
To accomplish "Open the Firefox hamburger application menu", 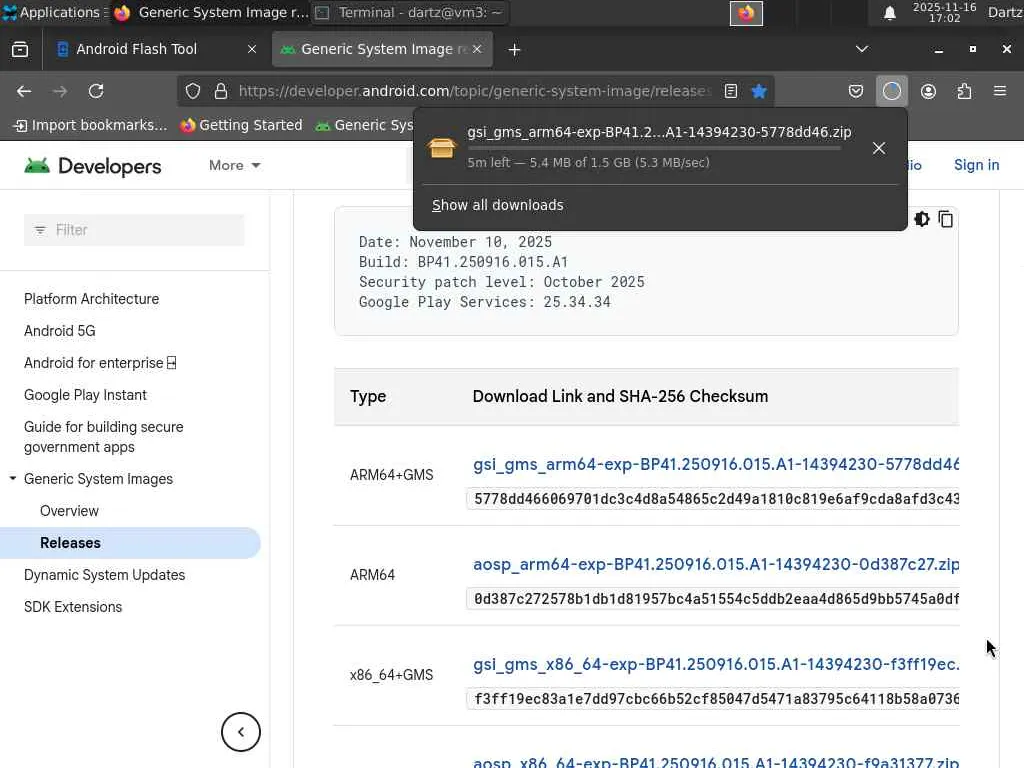I will tap(999, 91).
